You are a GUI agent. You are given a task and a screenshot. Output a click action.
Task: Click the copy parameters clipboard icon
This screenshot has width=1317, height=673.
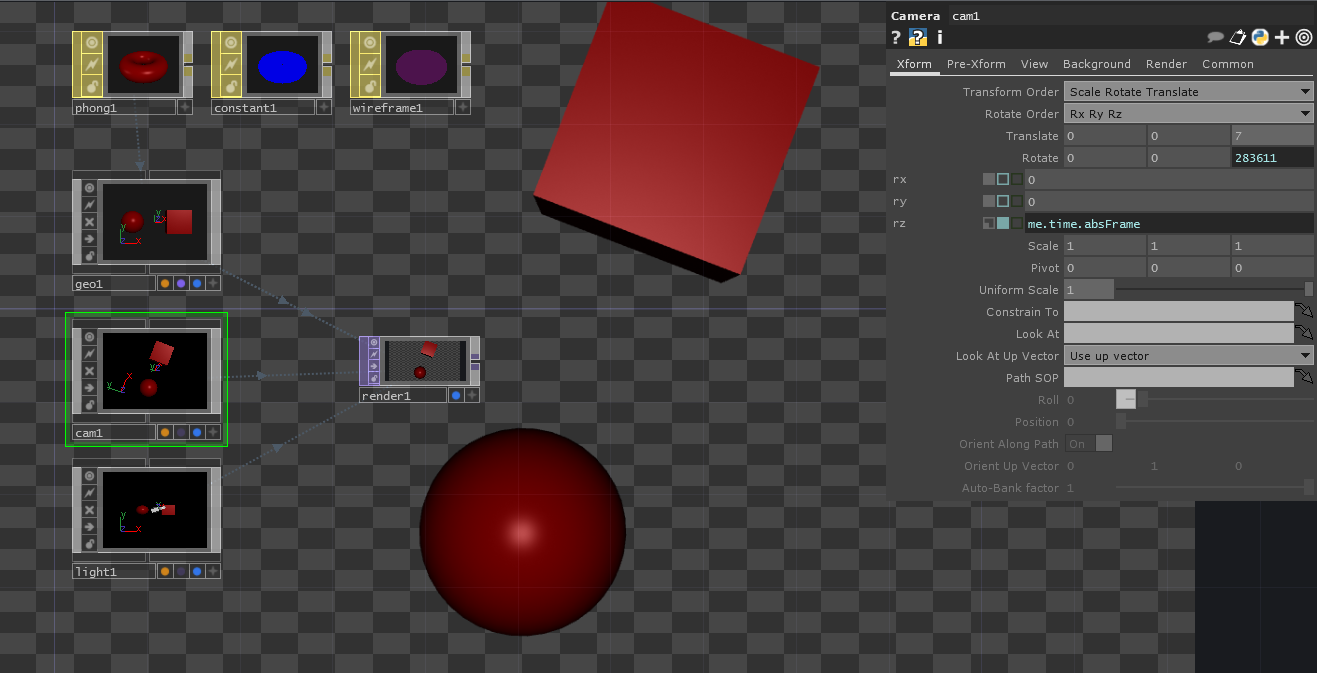1238,38
